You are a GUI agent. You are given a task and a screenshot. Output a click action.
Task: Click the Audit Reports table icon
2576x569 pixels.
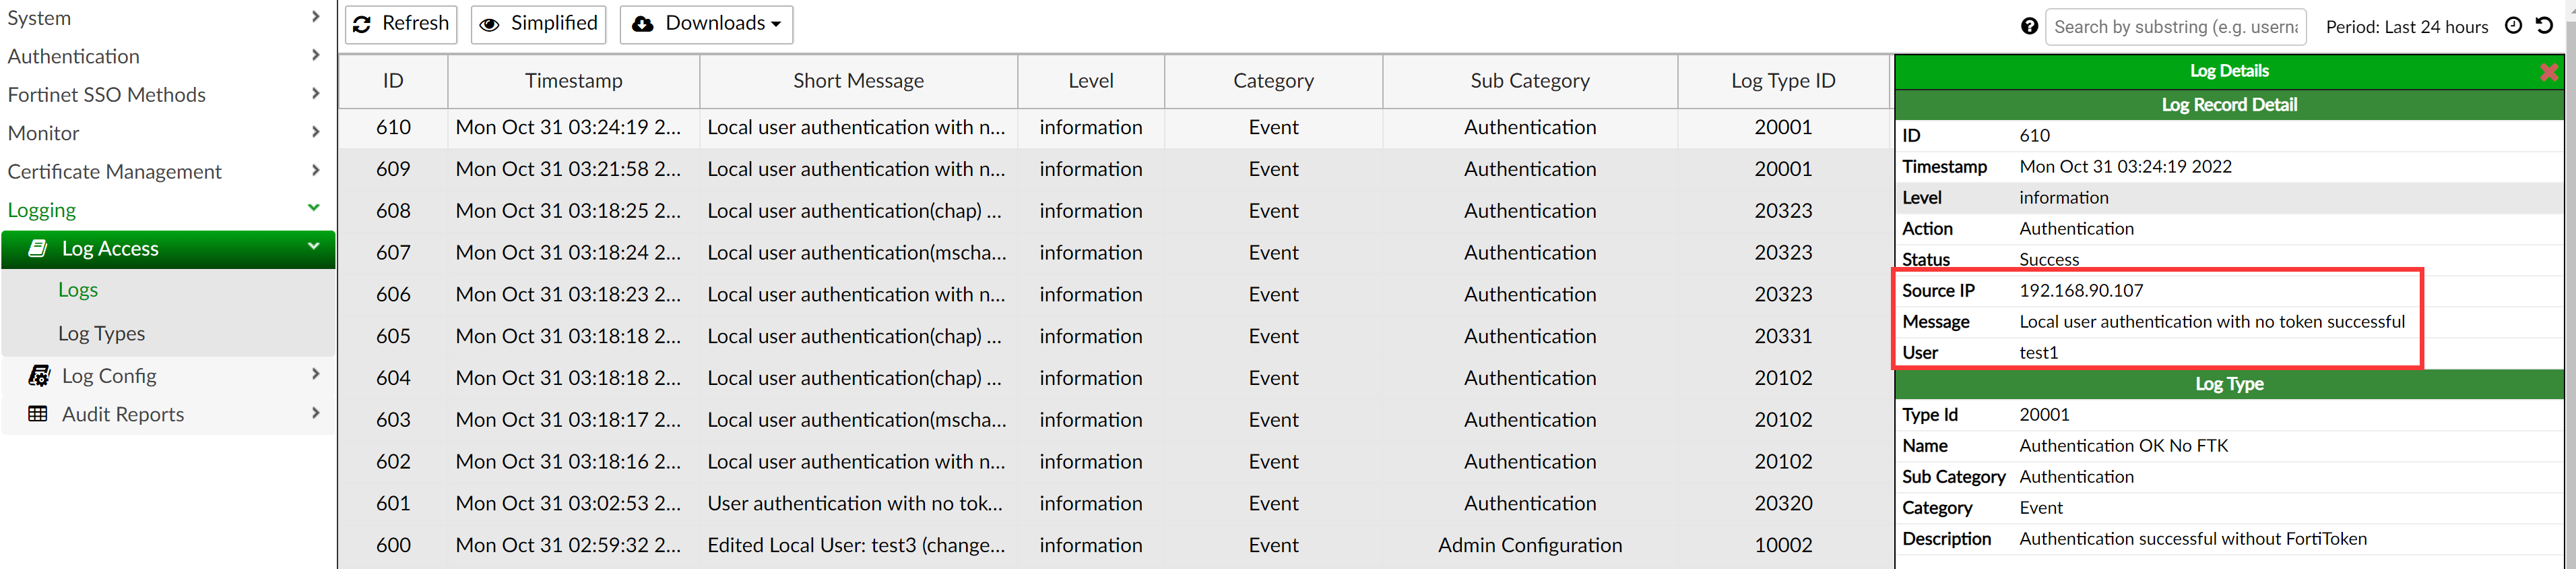(38, 414)
